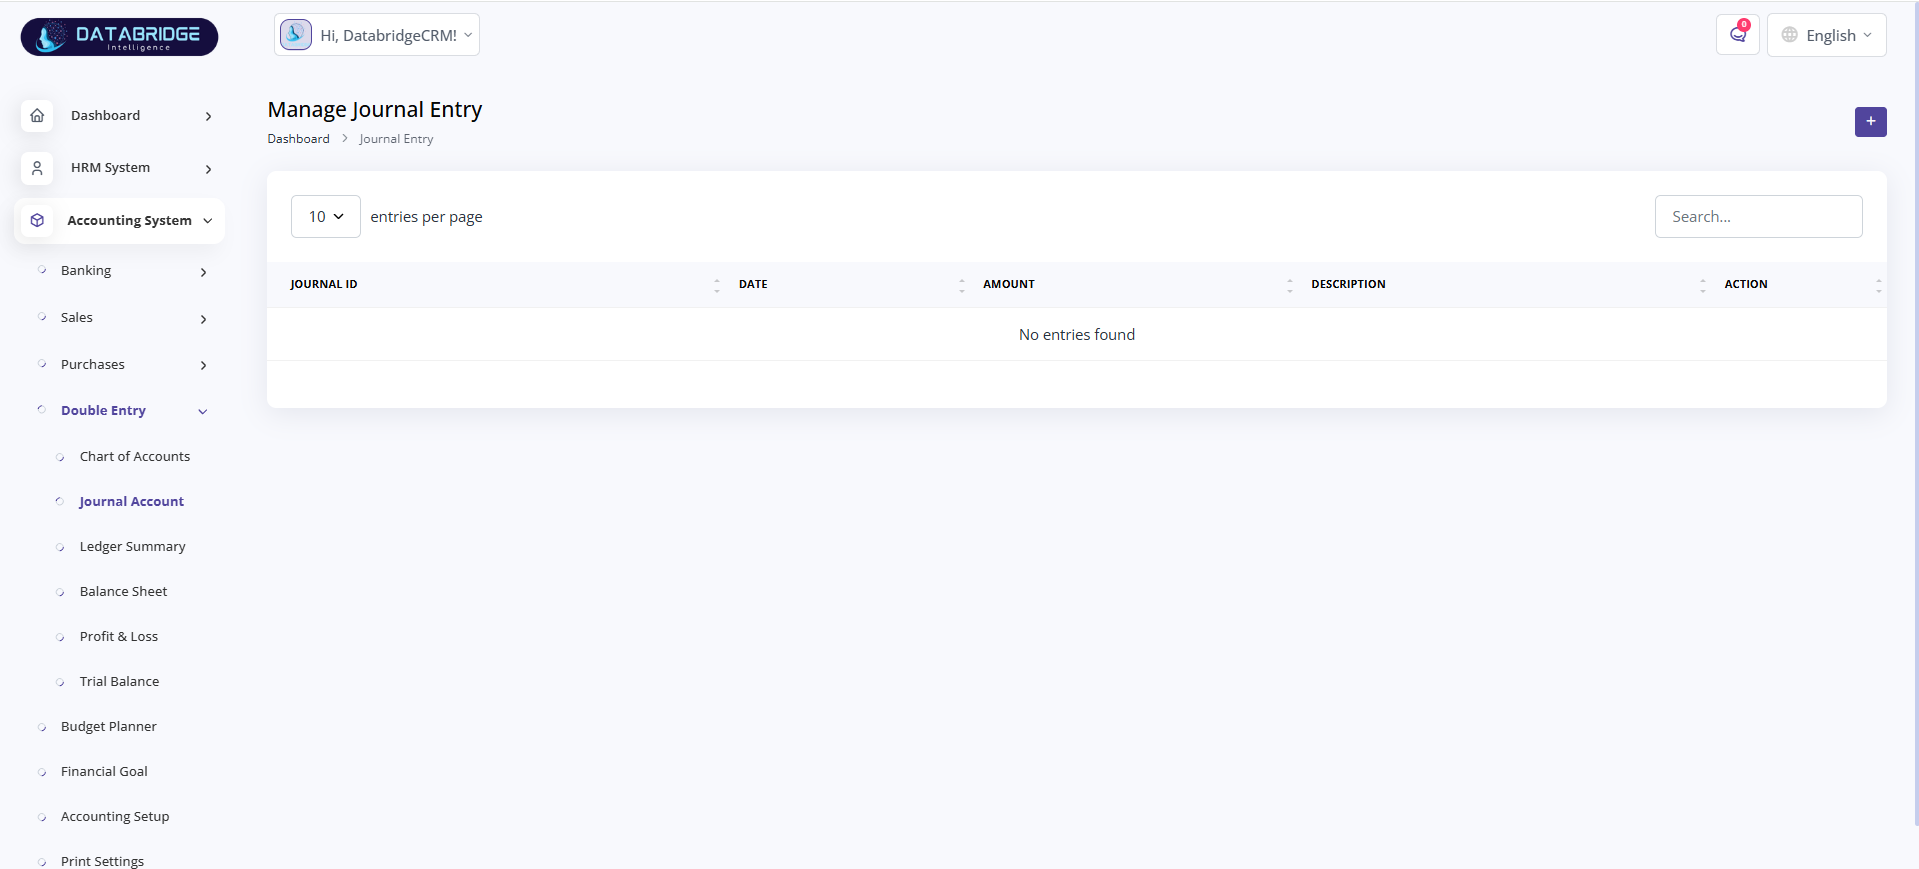Click the DESCRIPTION column header
This screenshot has width=1919, height=869.
tap(1348, 285)
